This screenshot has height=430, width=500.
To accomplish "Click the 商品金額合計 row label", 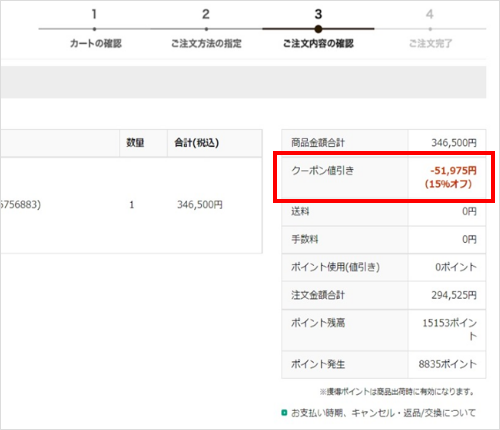I will point(318,143).
